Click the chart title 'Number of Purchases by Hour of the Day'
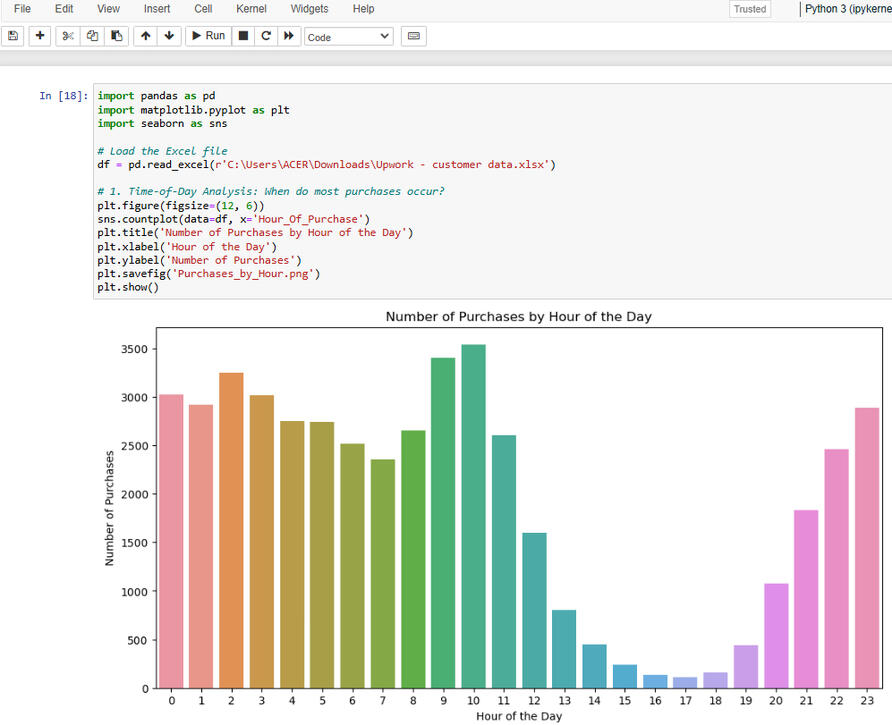This screenshot has width=892, height=725. [518, 317]
